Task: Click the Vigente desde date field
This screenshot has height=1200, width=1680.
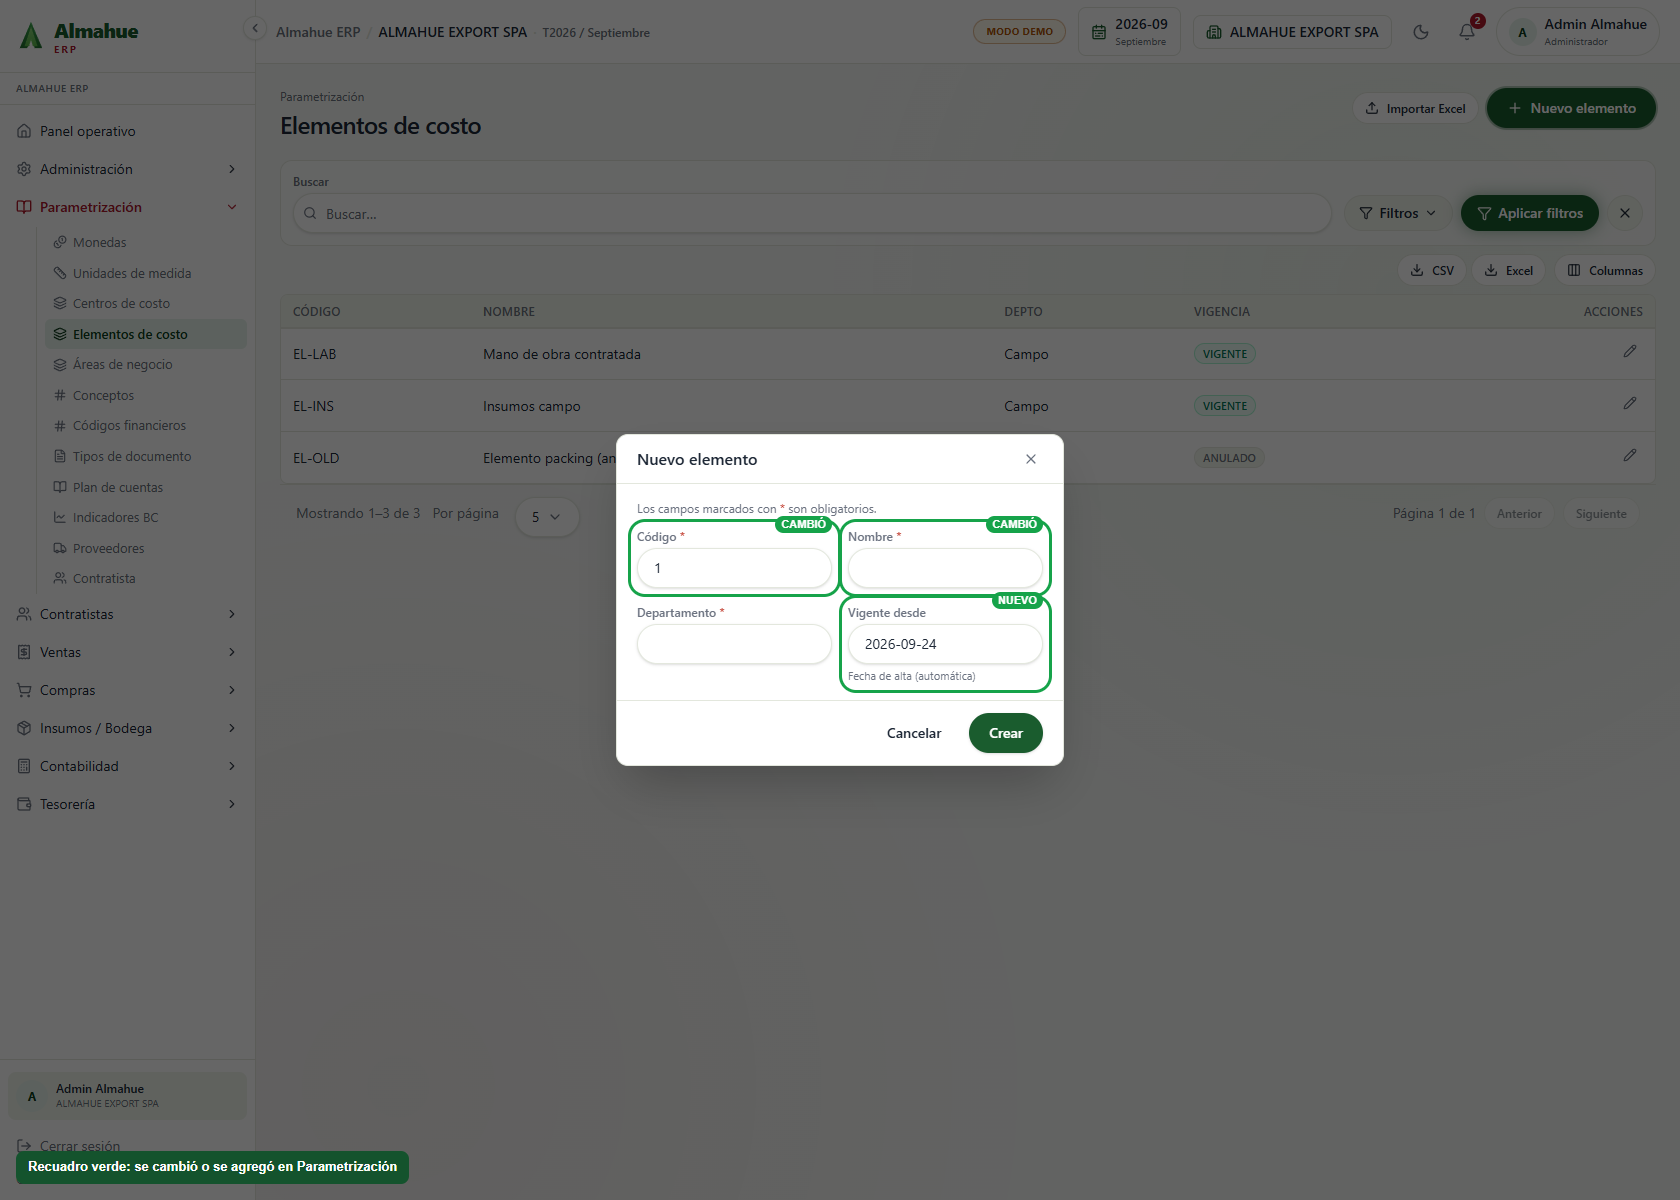Action: [x=945, y=644]
